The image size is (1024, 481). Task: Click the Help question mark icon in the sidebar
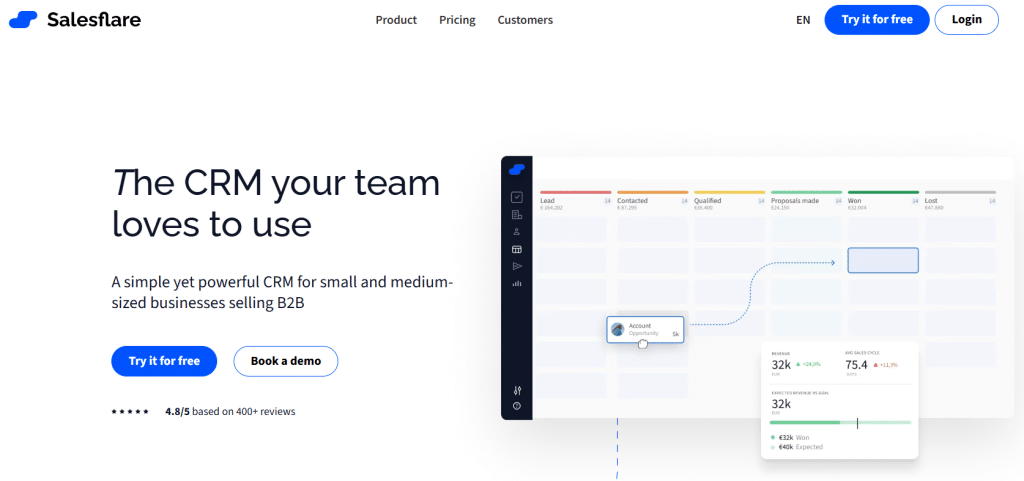pyautogui.click(x=517, y=406)
